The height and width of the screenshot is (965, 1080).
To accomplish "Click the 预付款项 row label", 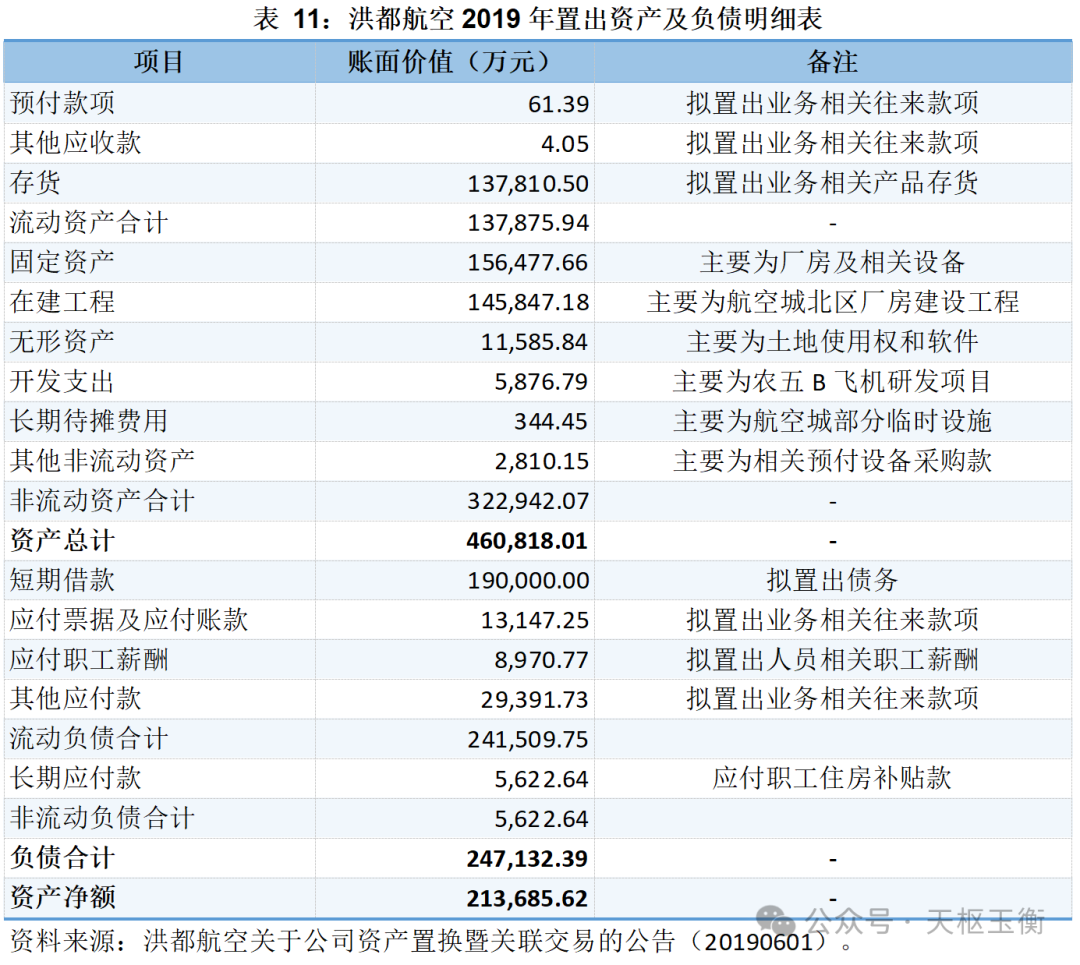I will coord(62,103).
